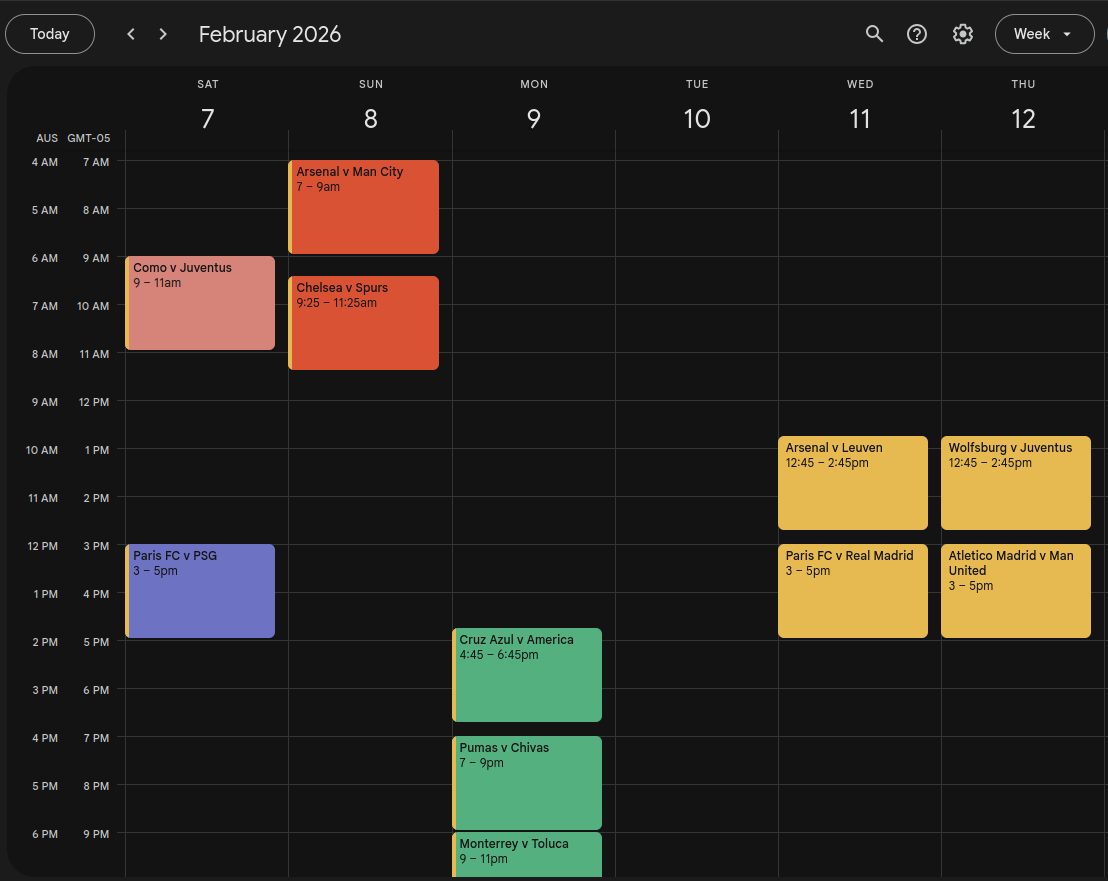Viewport: 1108px width, 881px height.
Task: Open the help icon
Action: click(x=917, y=33)
